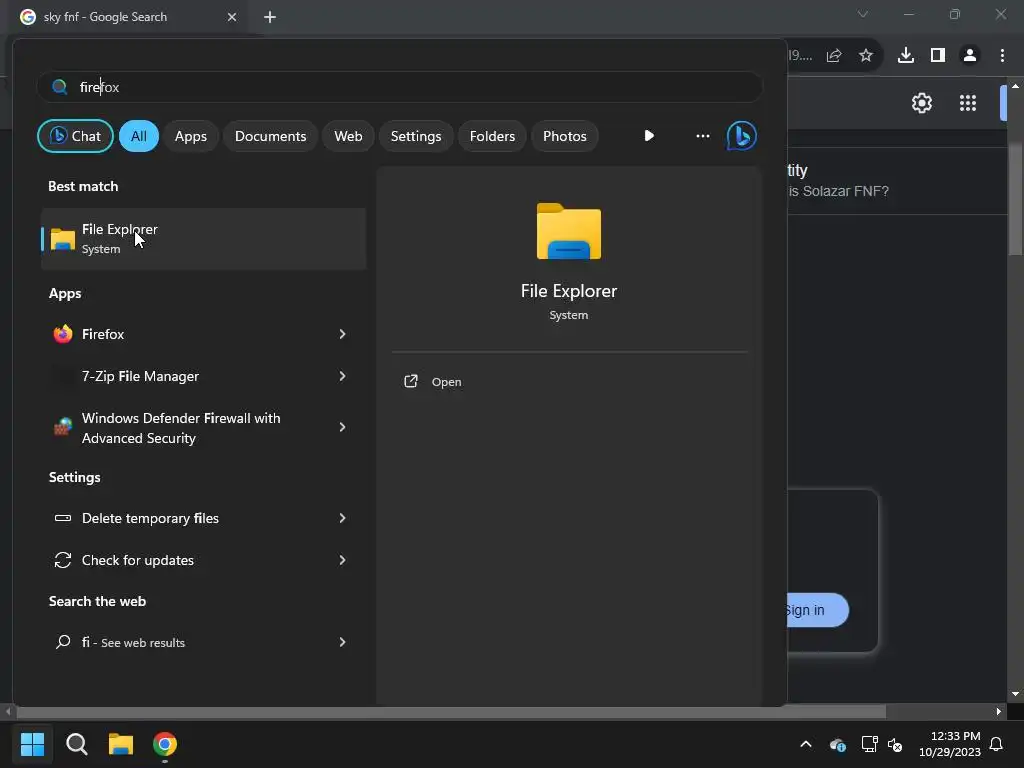
Task: Bookmark this page with the star icon
Action: (865, 56)
